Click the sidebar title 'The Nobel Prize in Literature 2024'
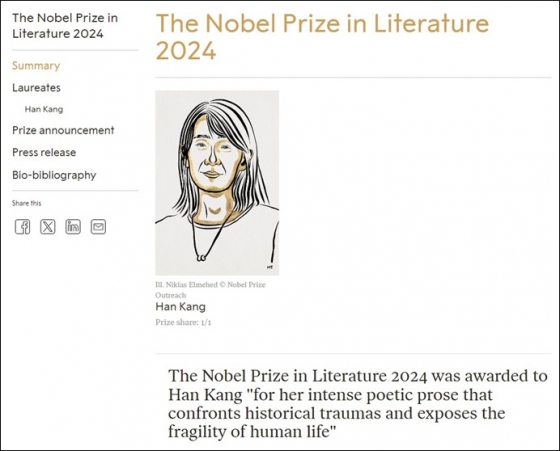This screenshot has width=560, height=451. pyautogui.click(x=65, y=26)
